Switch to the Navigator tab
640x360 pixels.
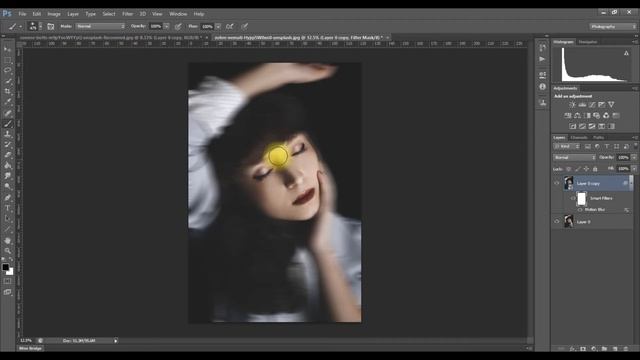(588, 42)
